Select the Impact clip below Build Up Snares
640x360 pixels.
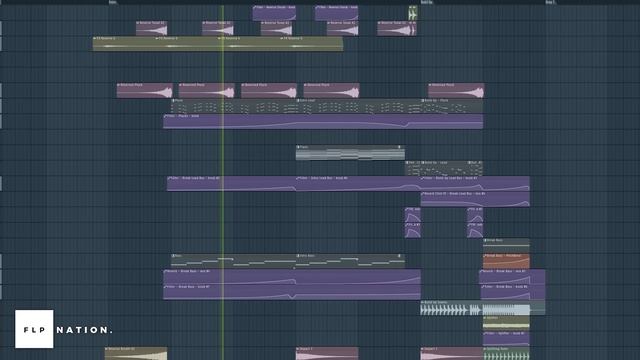(x=452, y=353)
